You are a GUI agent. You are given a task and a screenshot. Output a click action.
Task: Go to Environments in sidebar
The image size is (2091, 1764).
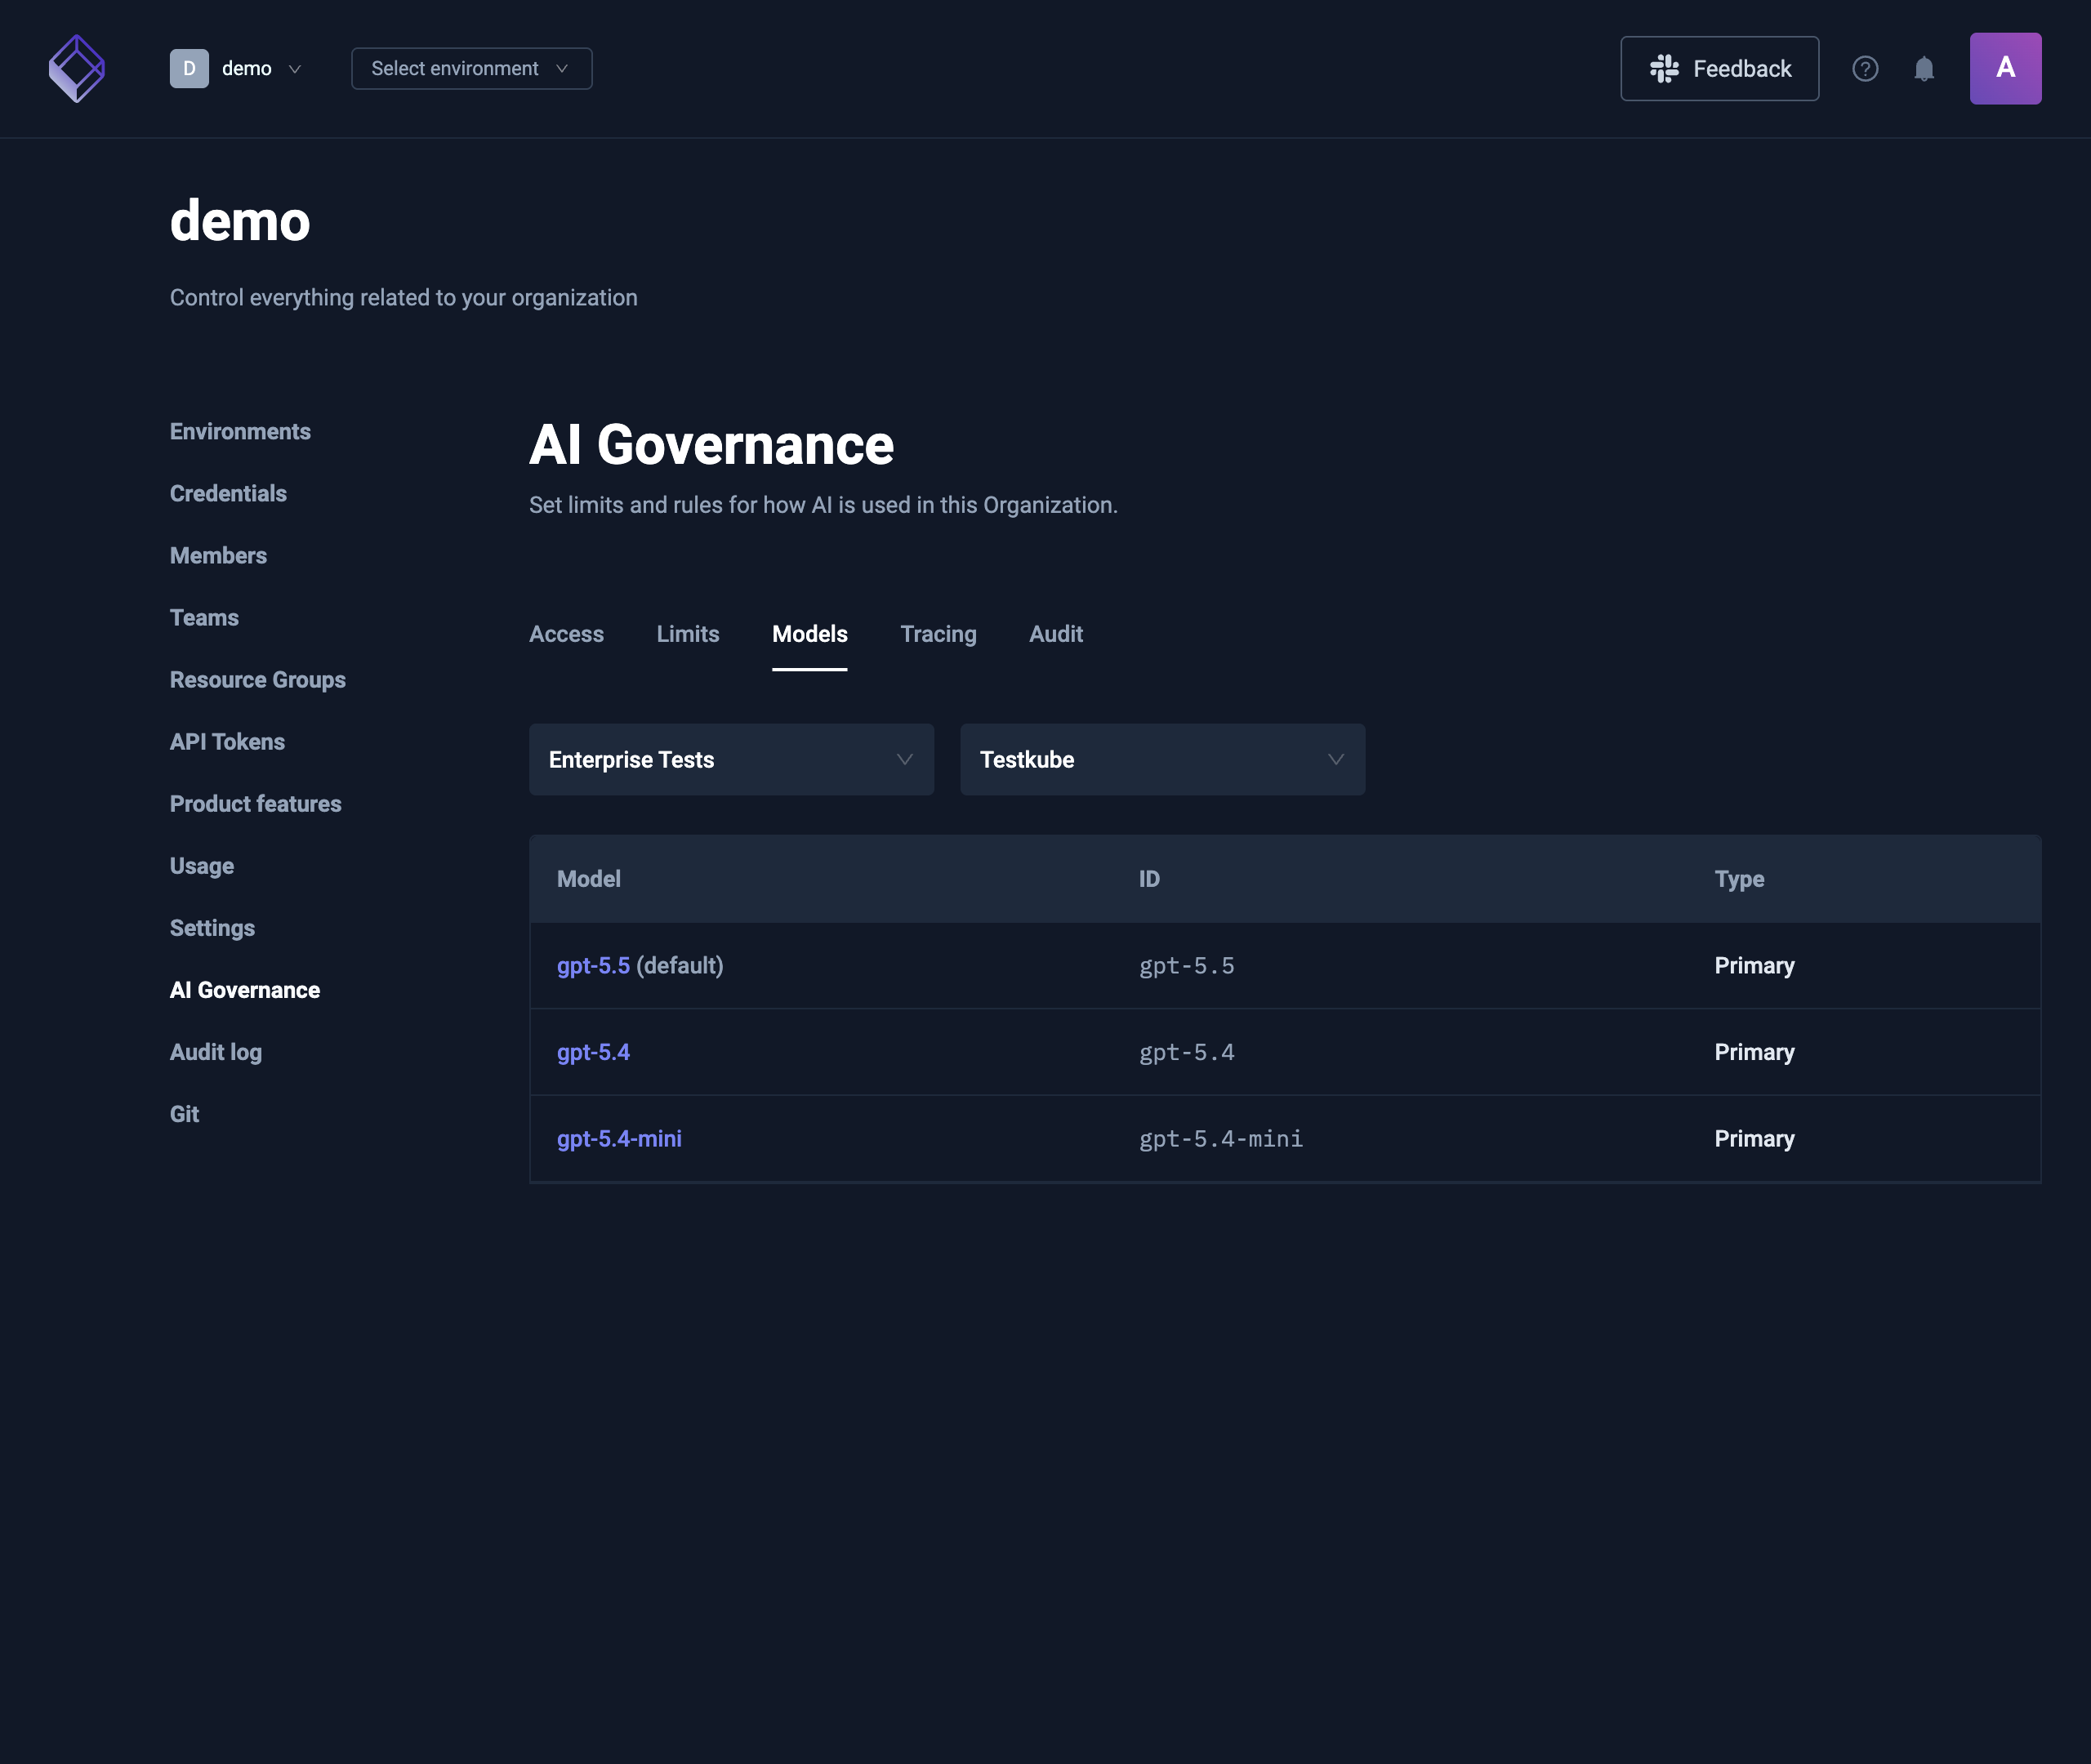240,432
